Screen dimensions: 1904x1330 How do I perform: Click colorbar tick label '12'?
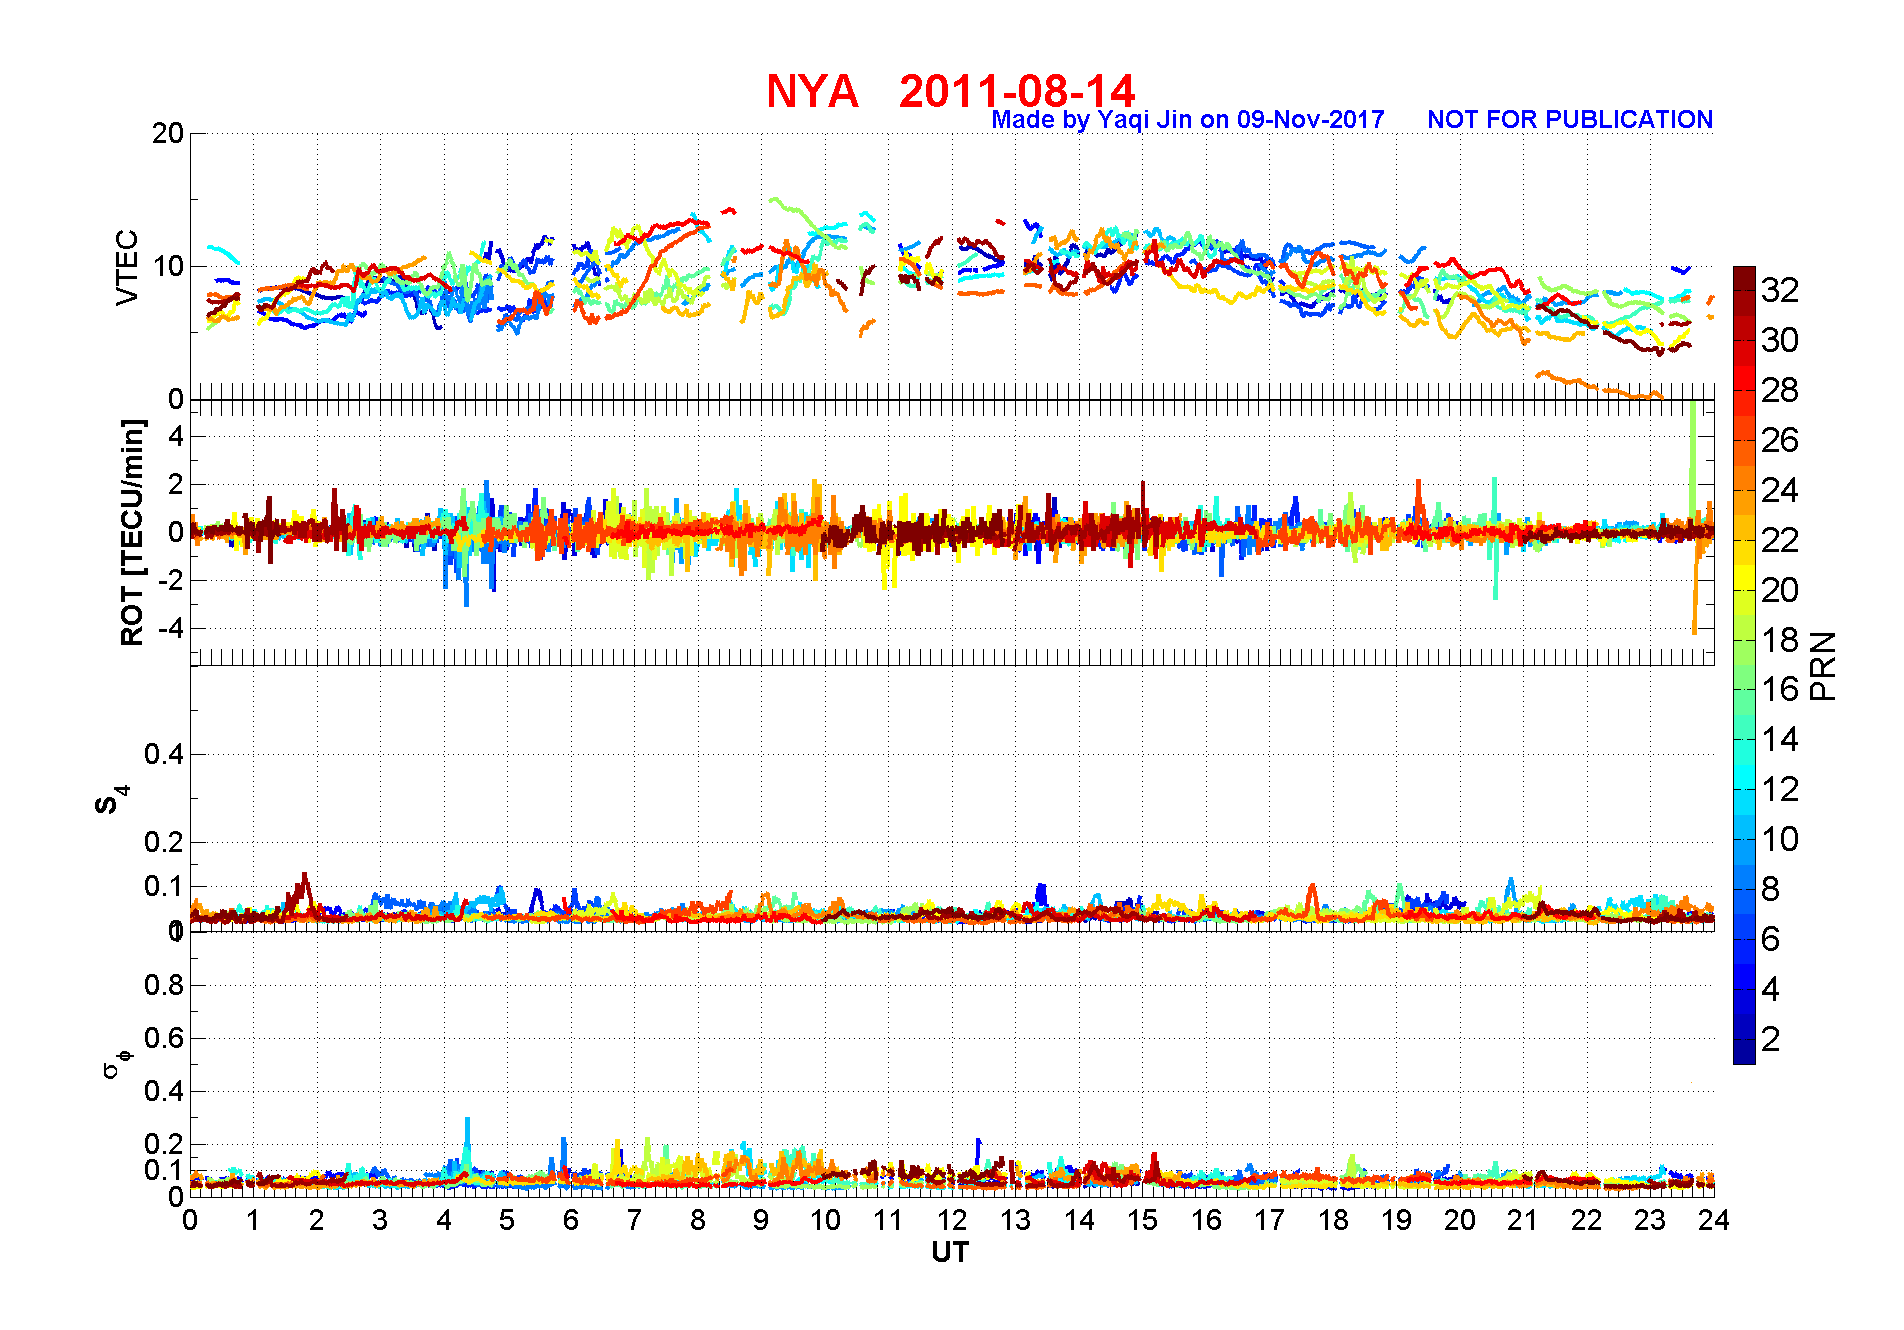tap(1780, 789)
